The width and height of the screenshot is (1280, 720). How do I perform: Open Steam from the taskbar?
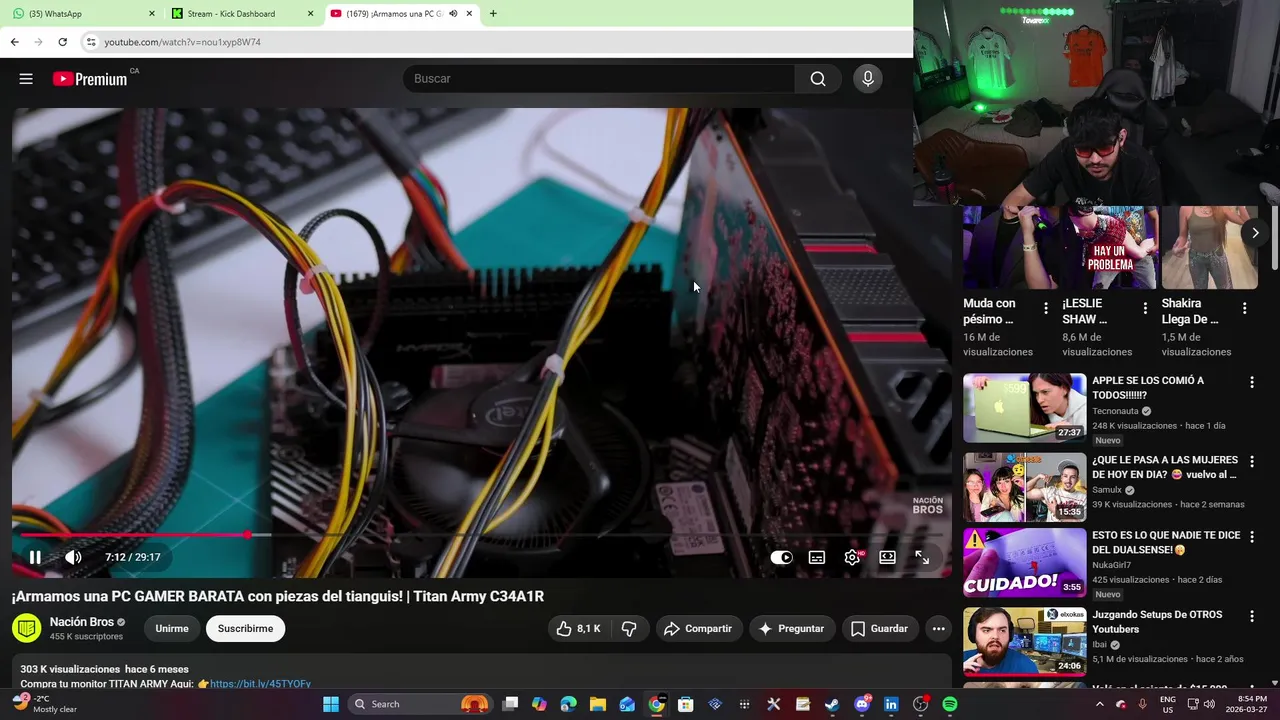pyautogui.click(x=832, y=704)
